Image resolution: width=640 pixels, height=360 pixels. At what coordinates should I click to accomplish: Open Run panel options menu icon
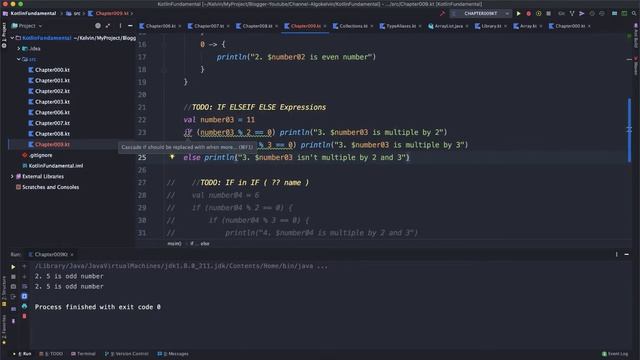616,254
